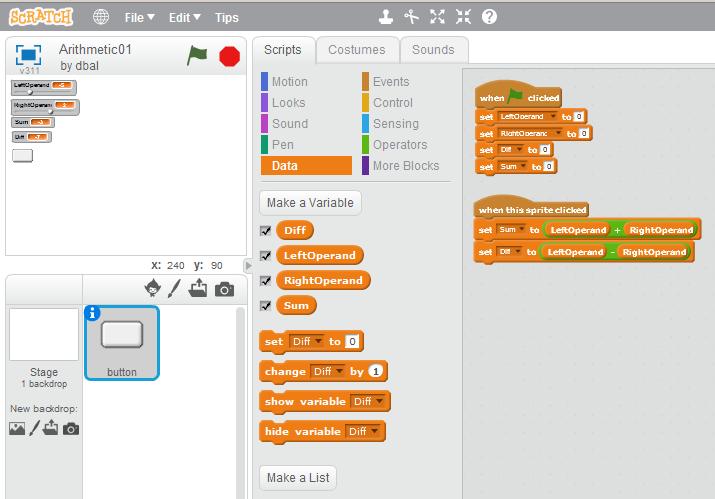Screen dimensions: 715x499
Task: Select the Stage thumbnail
Action: (x=44, y=334)
